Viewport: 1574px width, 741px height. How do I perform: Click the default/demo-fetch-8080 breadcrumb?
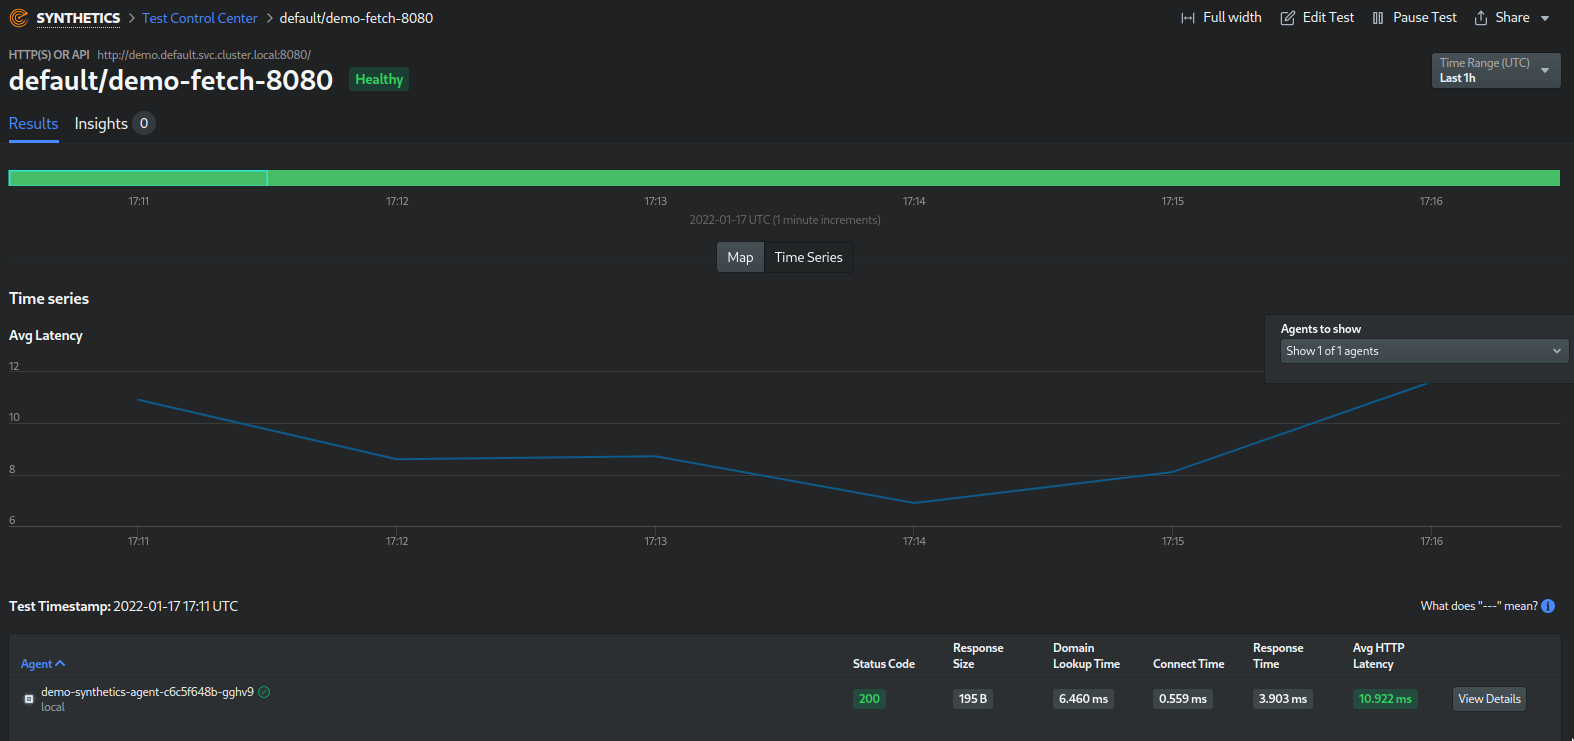356,18
